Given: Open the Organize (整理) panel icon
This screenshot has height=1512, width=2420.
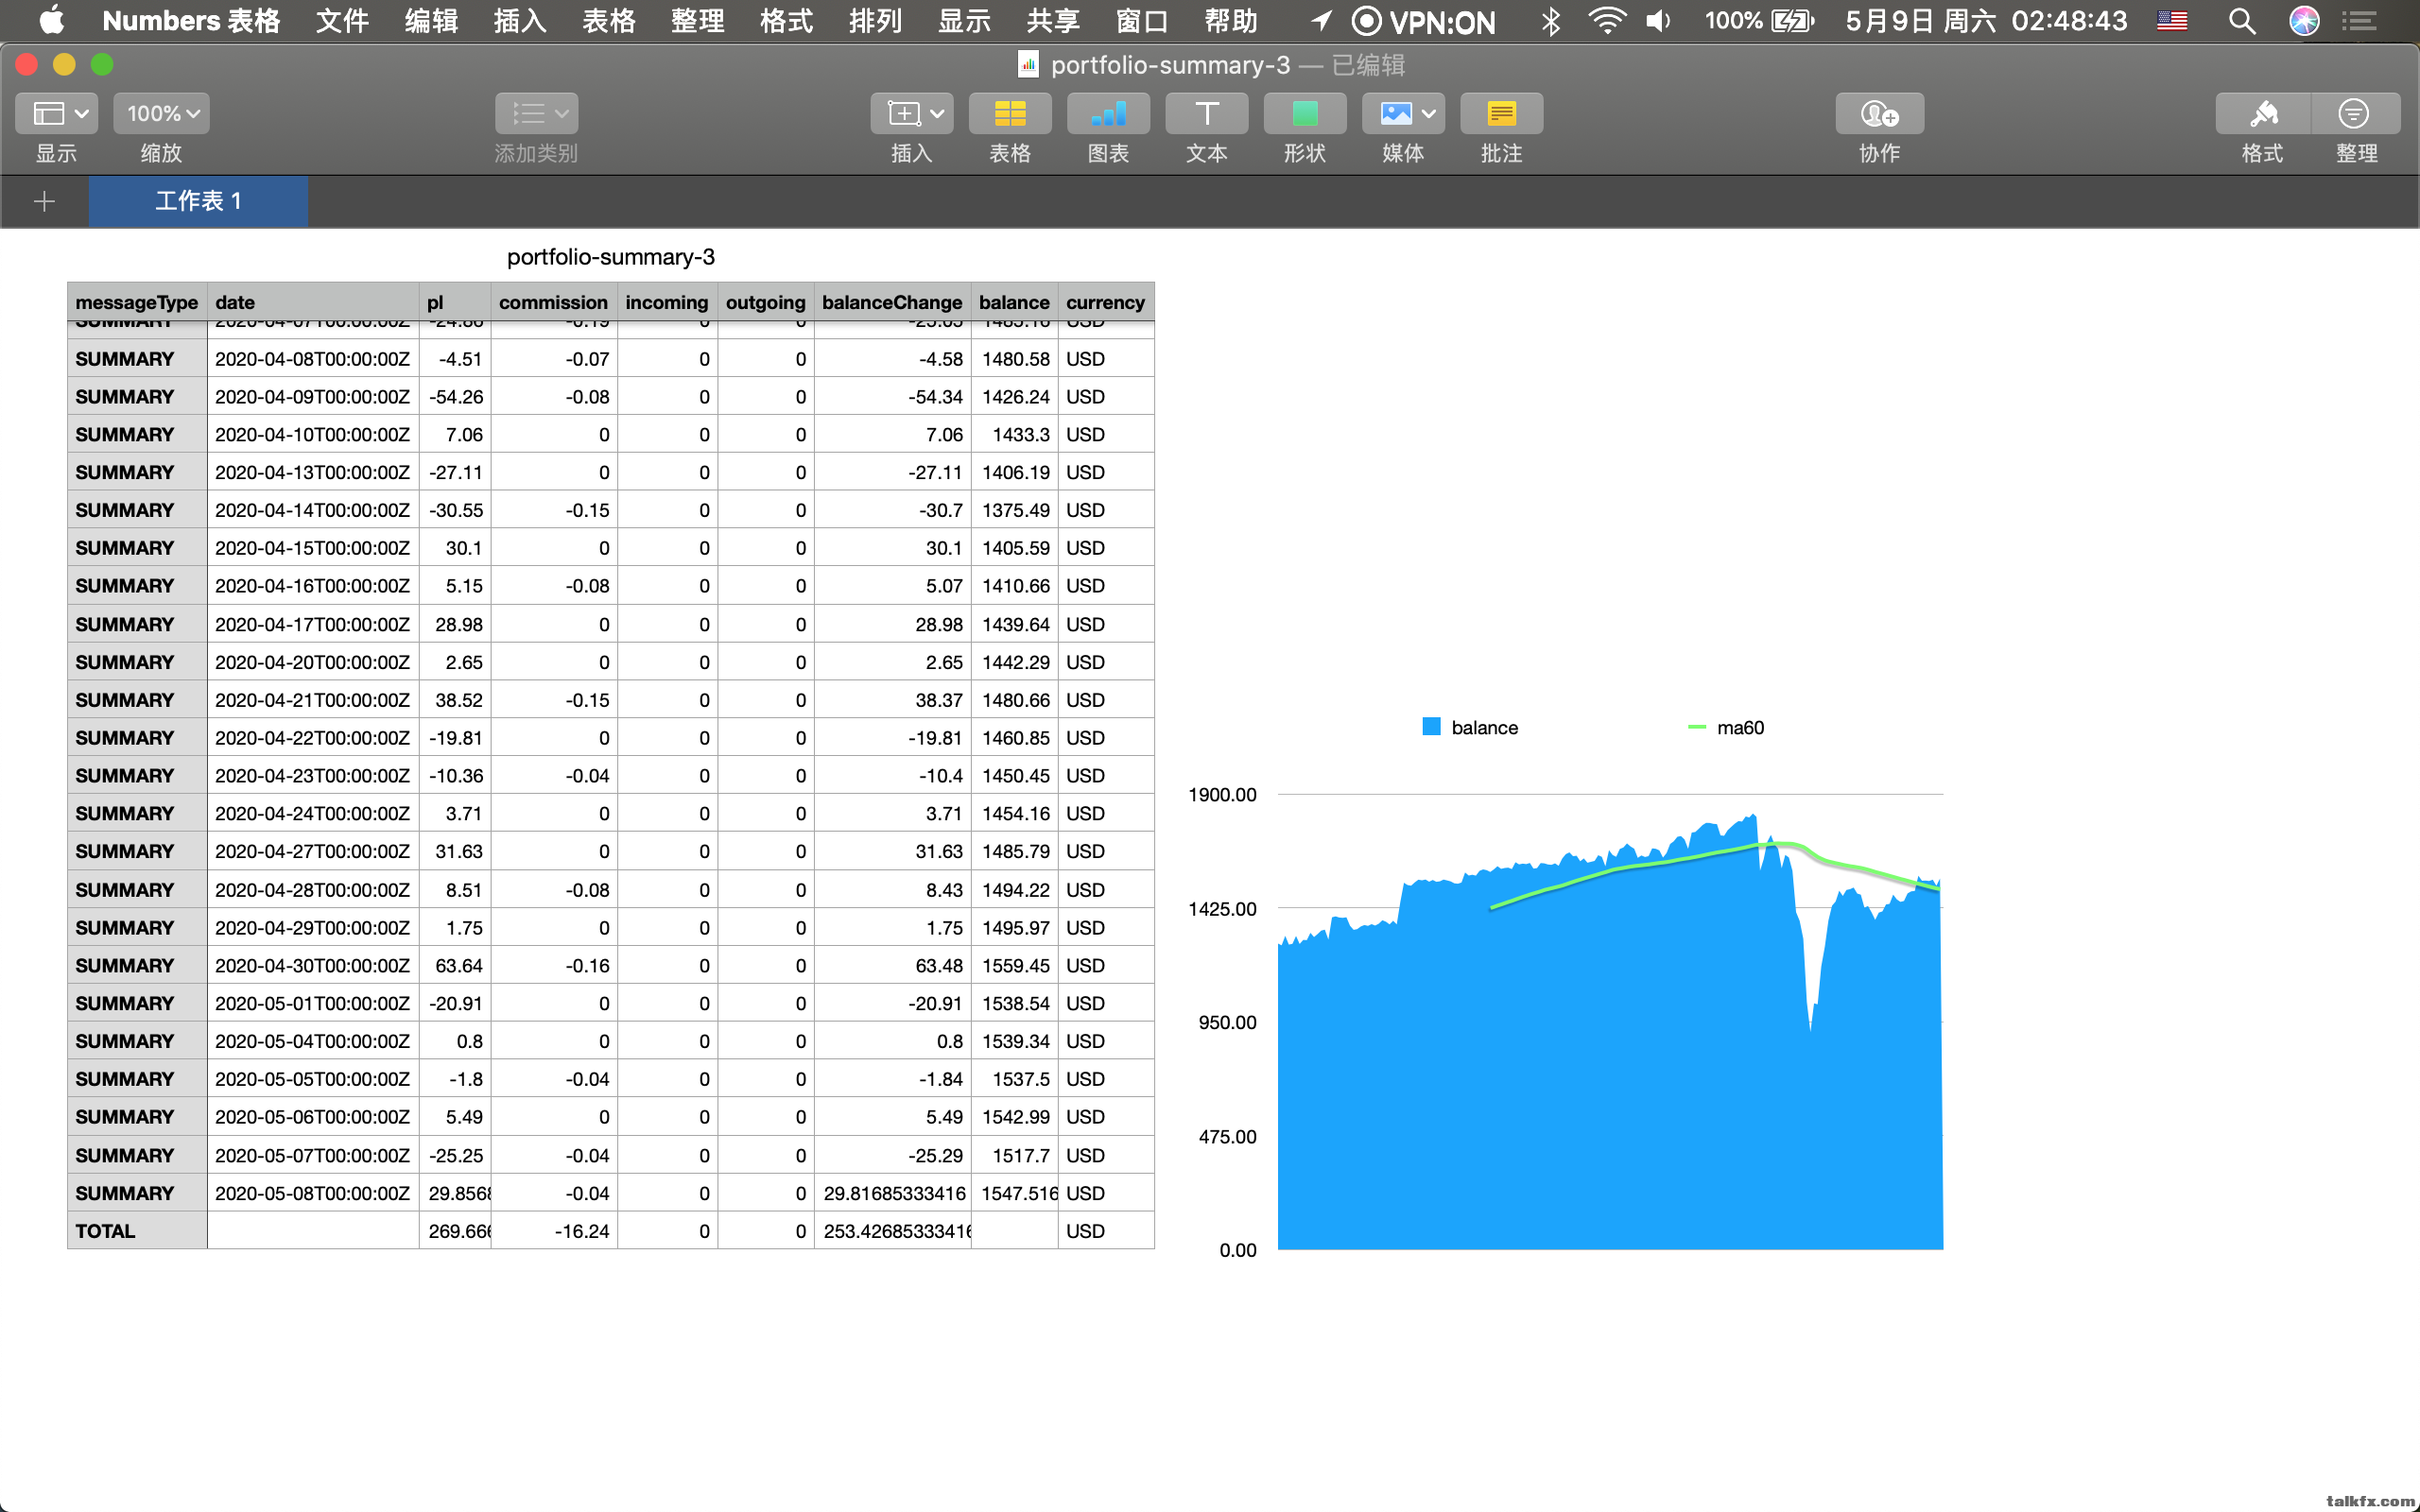Looking at the screenshot, I should click(2355, 114).
